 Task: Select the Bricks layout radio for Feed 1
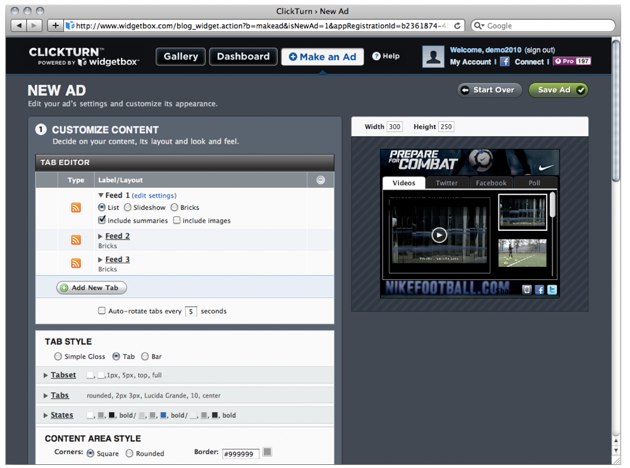[x=174, y=207]
